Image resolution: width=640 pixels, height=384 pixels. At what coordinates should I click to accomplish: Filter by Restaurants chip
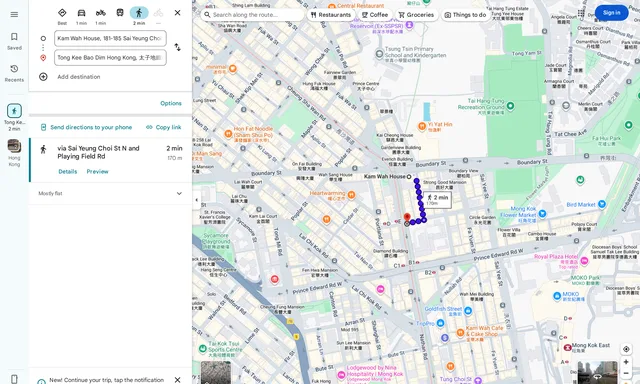pos(331,15)
